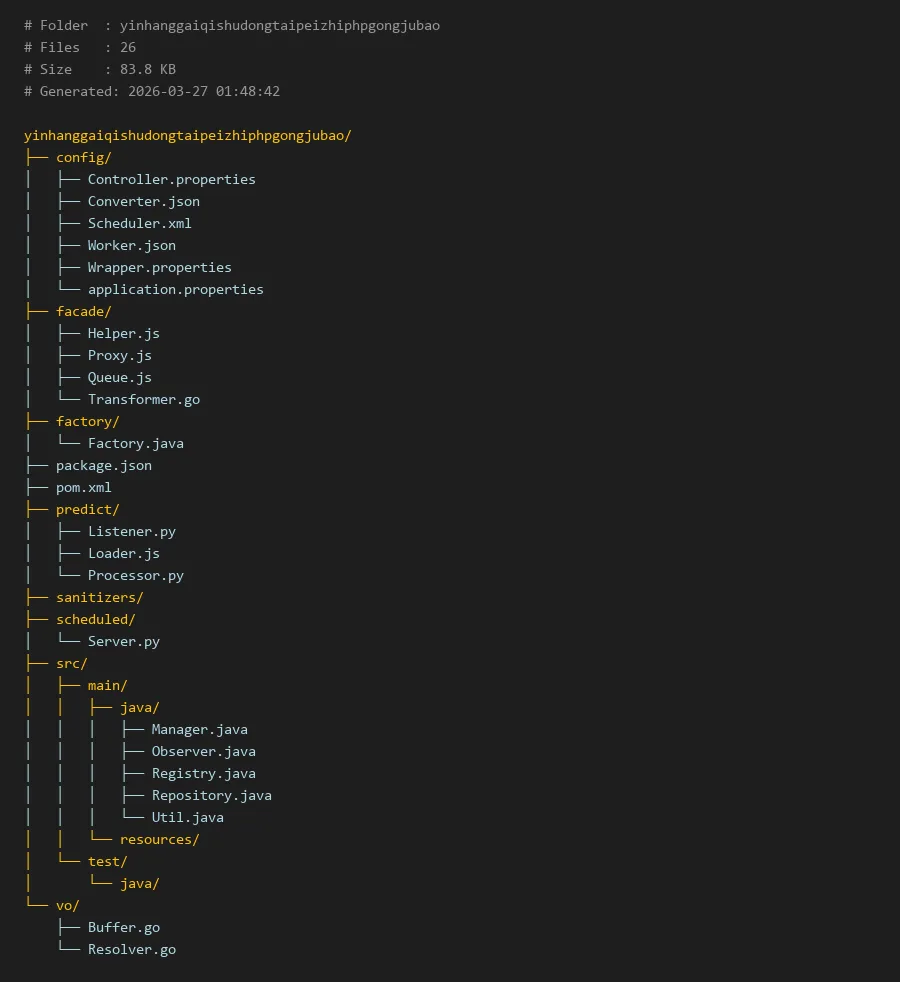Click the Resolver.go file
Screen dimensions: 900x982
tap(131, 950)
